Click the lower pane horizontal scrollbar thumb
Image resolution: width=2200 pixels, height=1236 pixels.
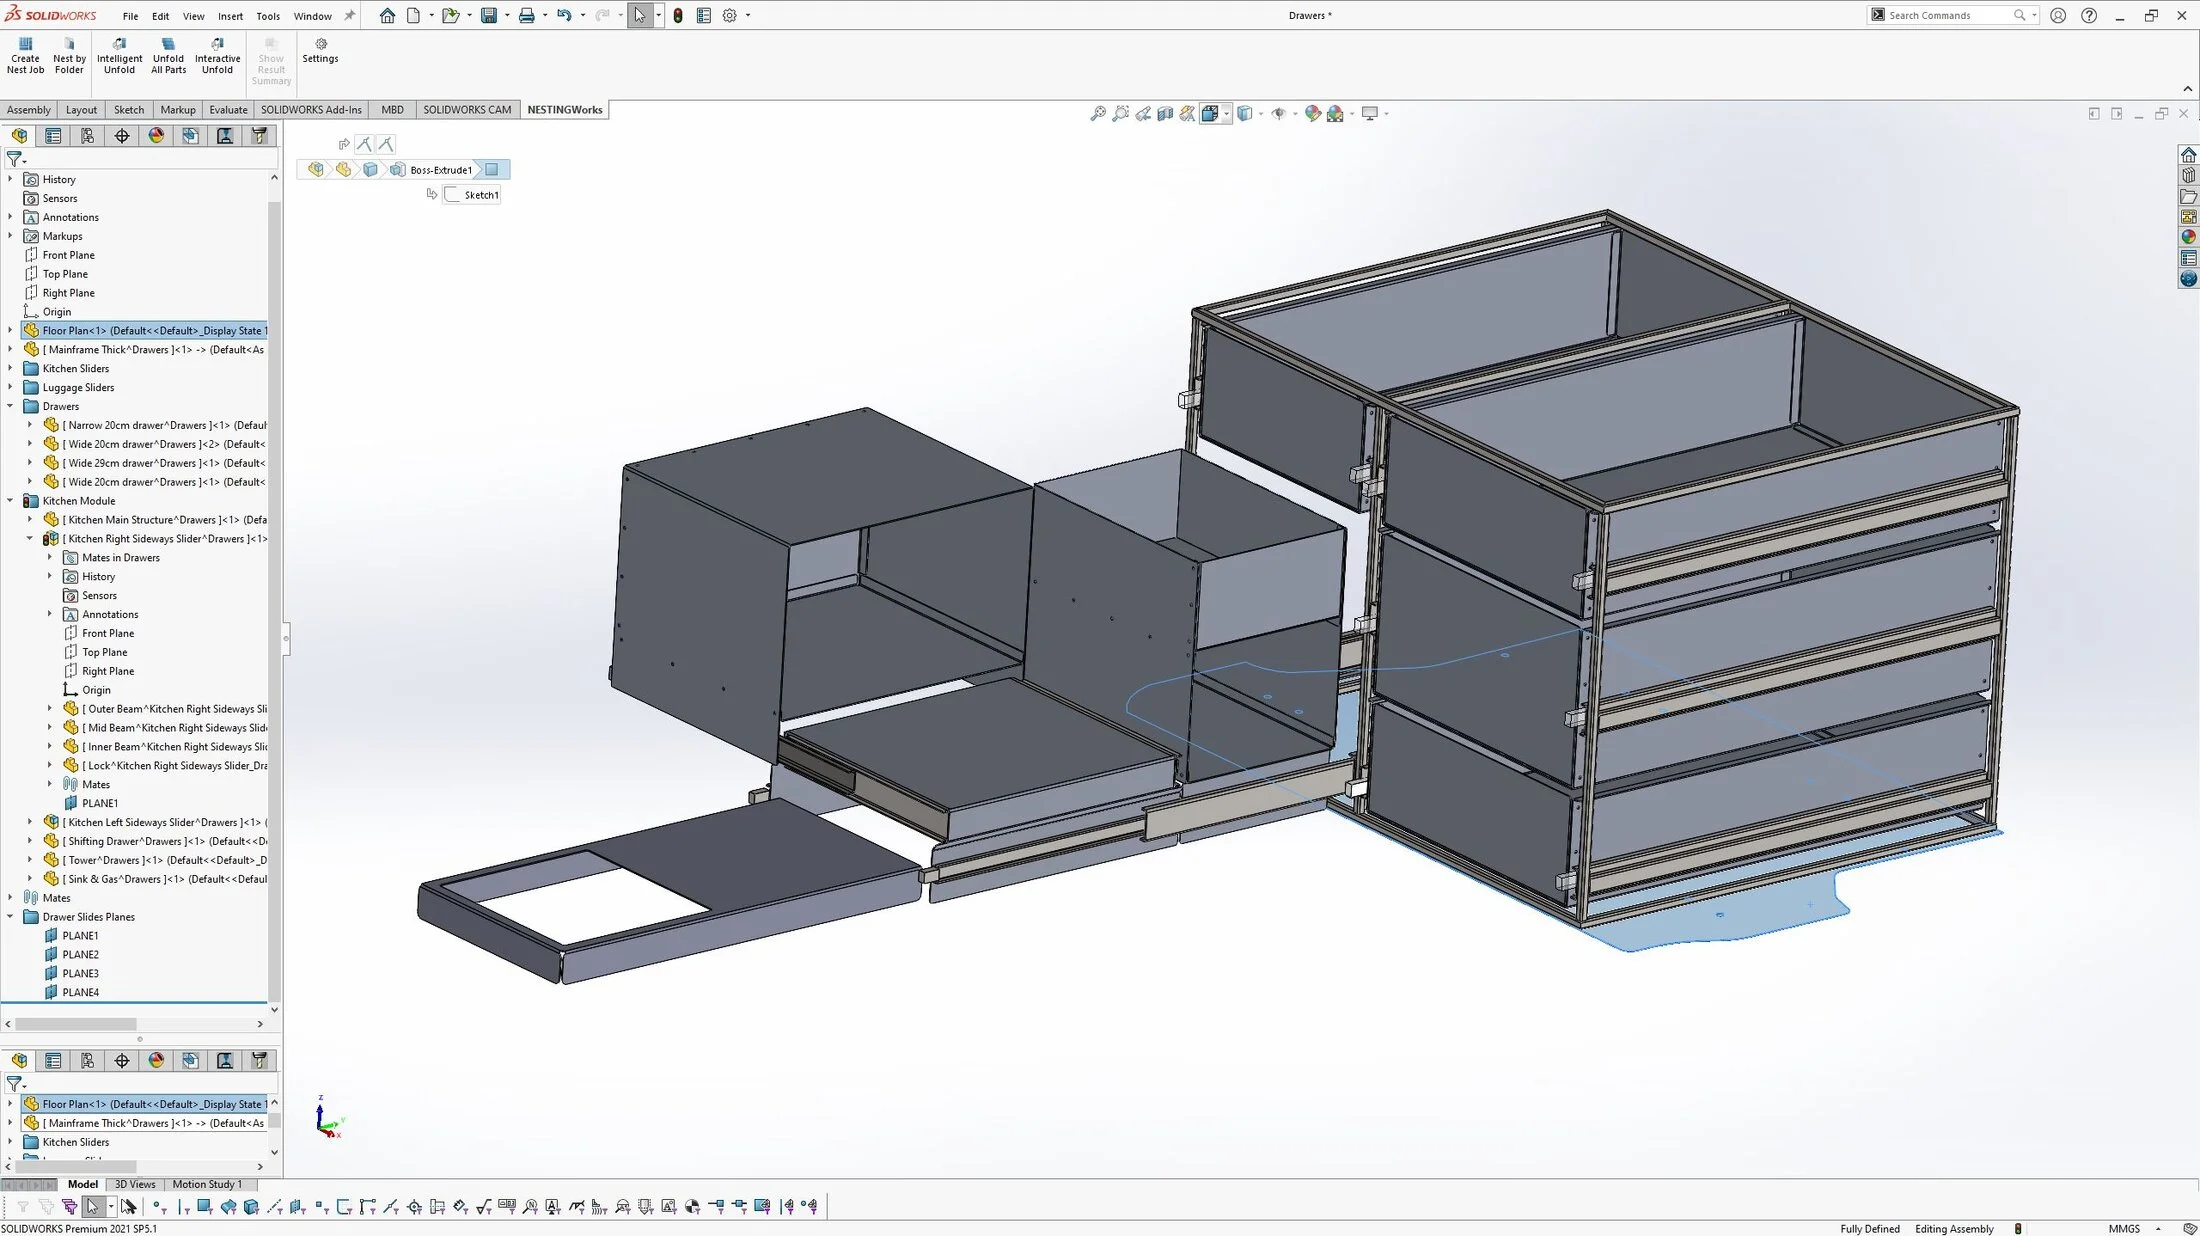[76, 1166]
